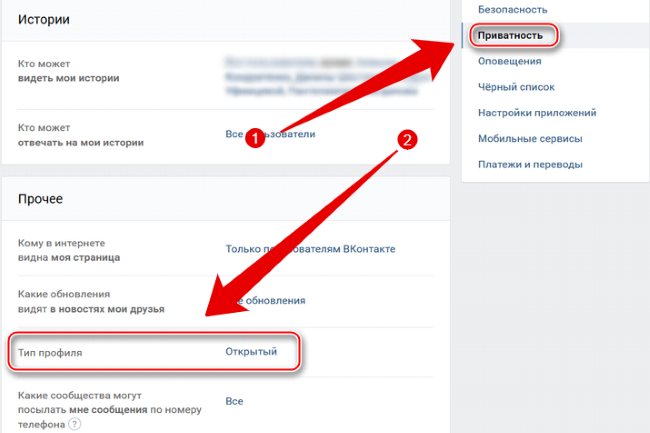Change profile type from Открытый
Viewport: 650px width, 433px height.
click(251, 352)
